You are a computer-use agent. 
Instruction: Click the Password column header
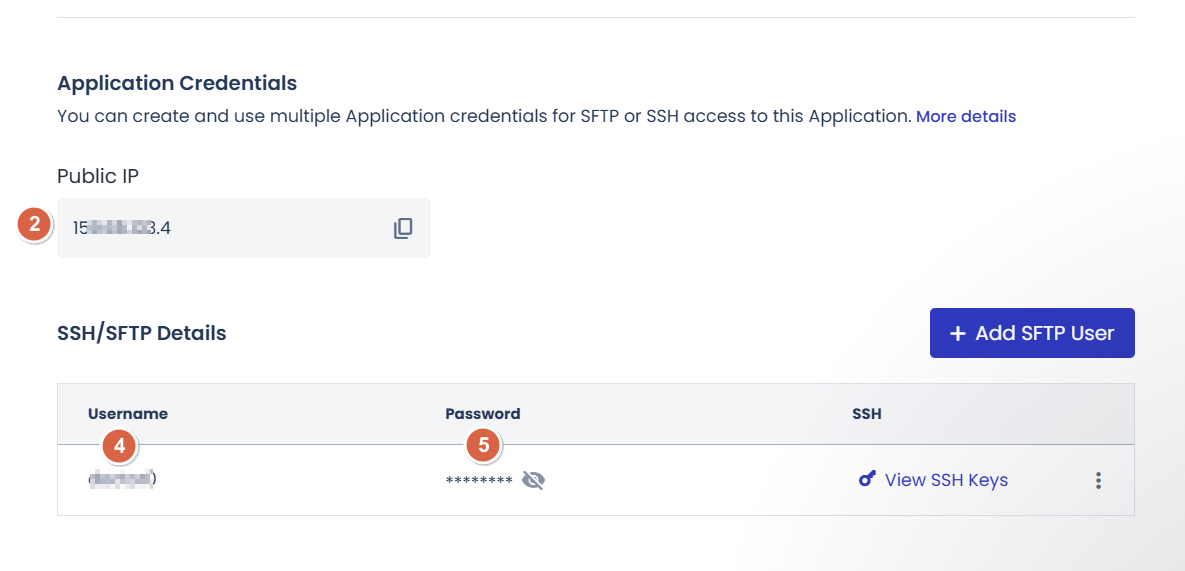tap(483, 414)
